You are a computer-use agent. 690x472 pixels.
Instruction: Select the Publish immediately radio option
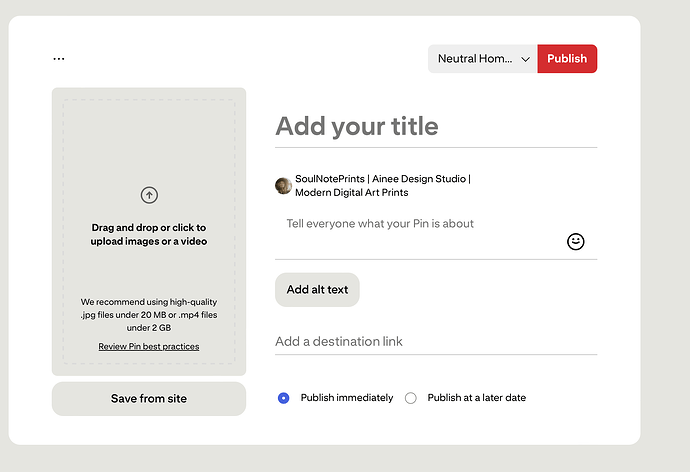pos(283,398)
